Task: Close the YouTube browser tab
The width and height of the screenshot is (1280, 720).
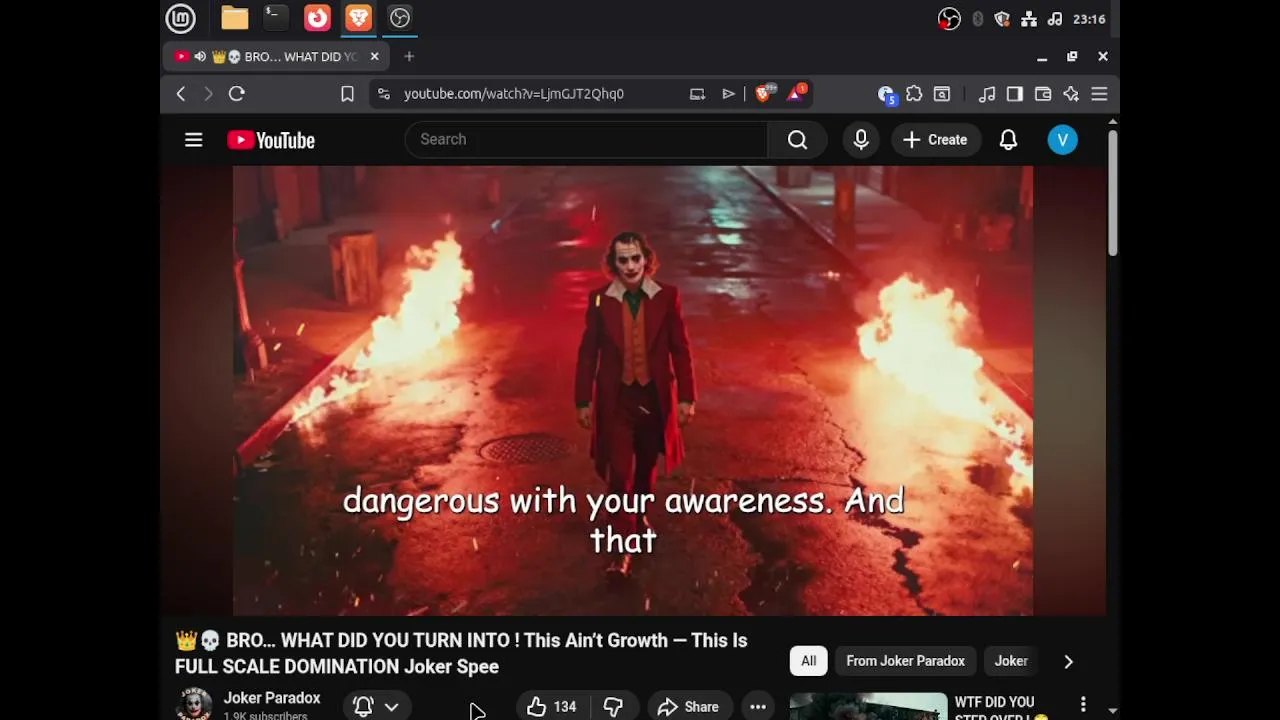Action: pos(375,57)
